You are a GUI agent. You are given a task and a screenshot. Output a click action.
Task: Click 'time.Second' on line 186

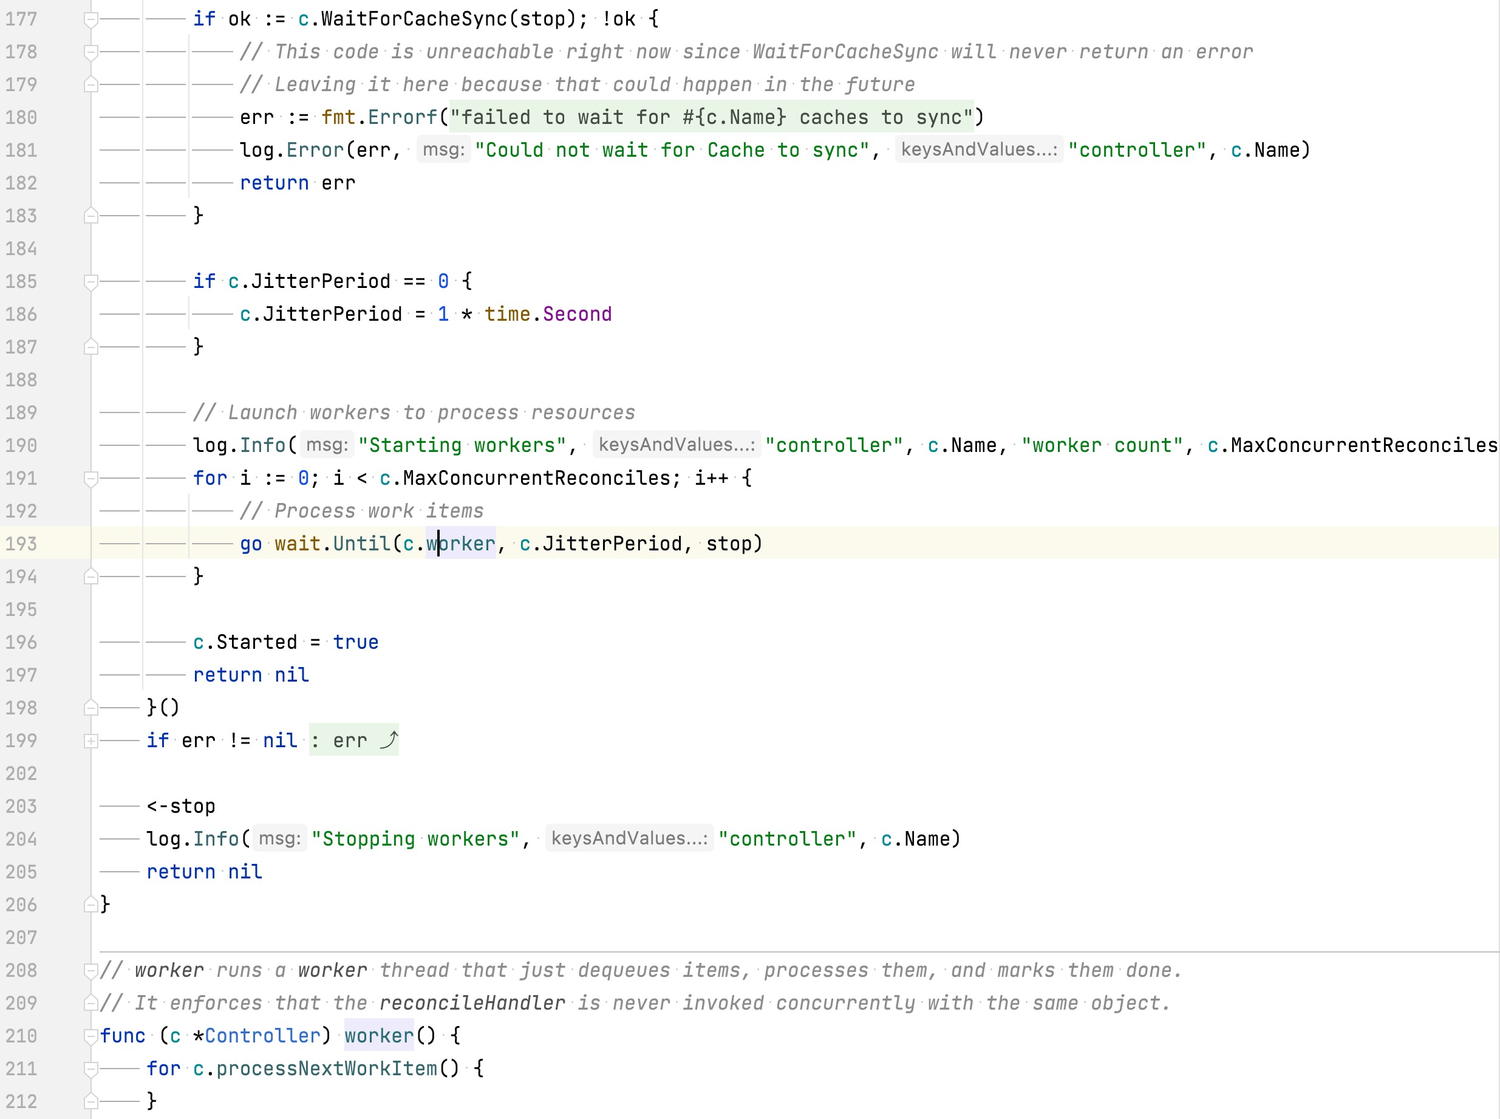coord(548,314)
